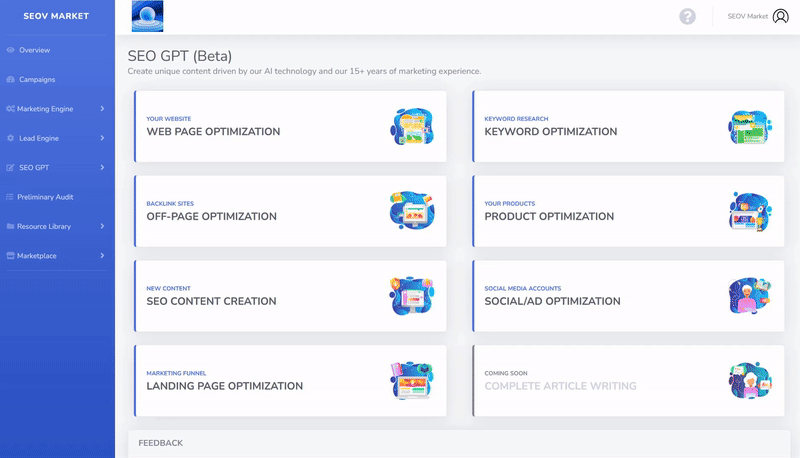Viewport: 800px width, 458px height.
Task: Expand the Lead Engine sidebar submenu
Action: point(102,138)
